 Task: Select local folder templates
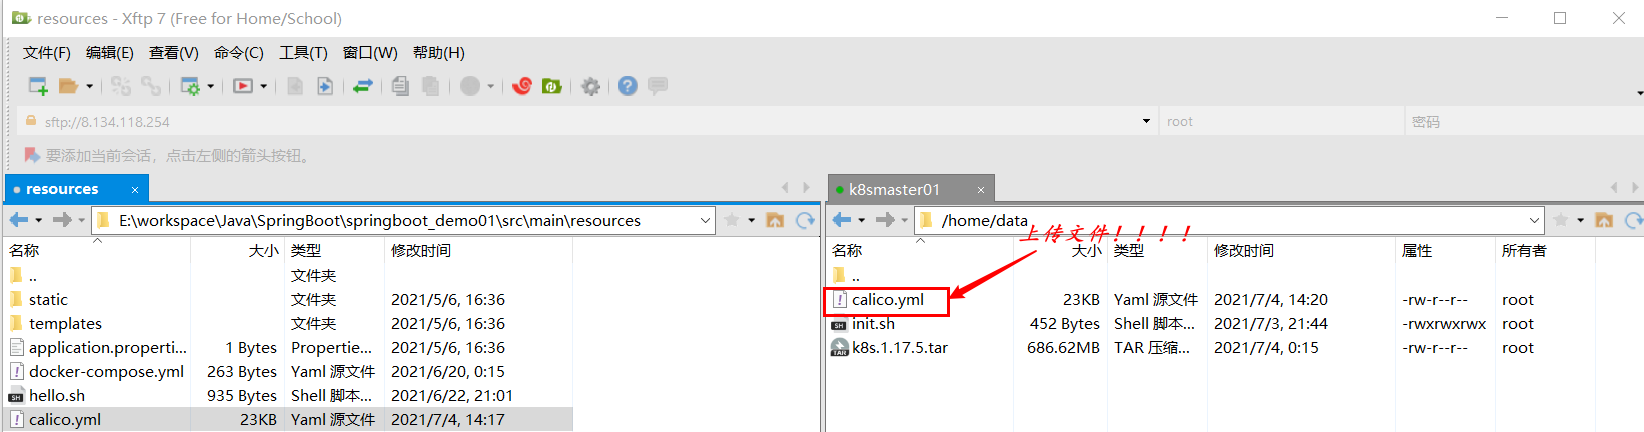point(65,324)
